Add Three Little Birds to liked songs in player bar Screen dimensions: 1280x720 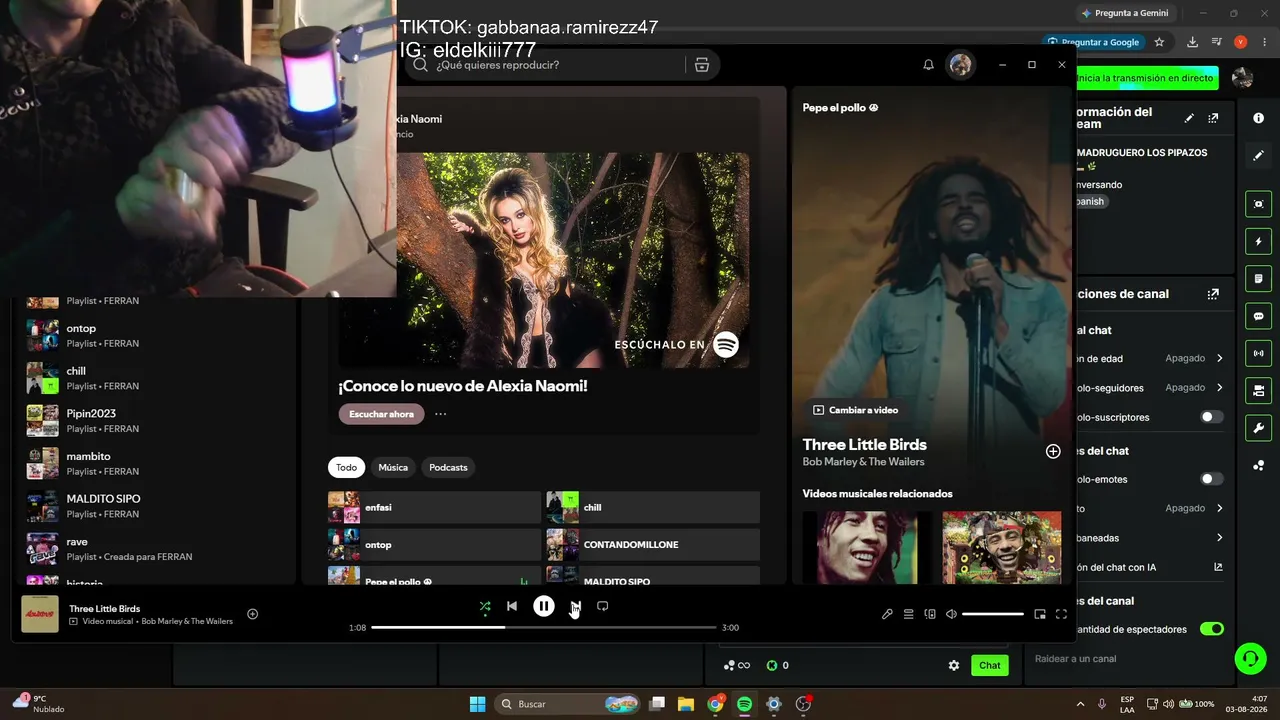point(253,614)
